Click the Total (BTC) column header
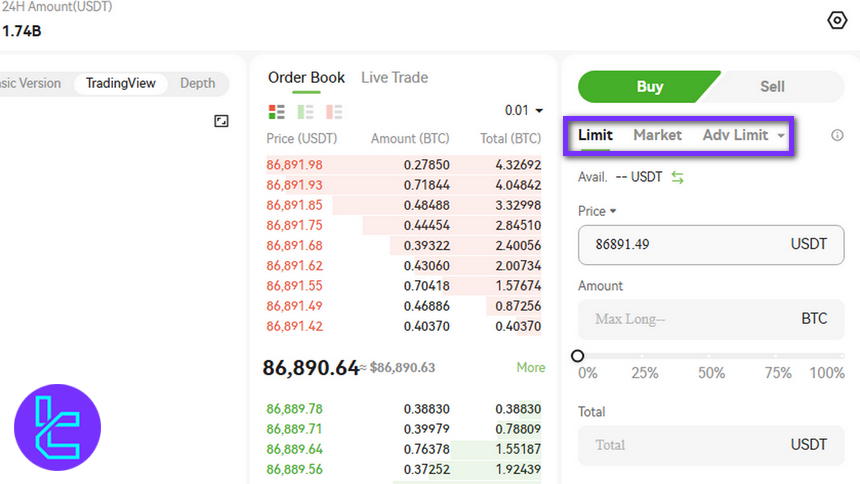 pyautogui.click(x=511, y=139)
